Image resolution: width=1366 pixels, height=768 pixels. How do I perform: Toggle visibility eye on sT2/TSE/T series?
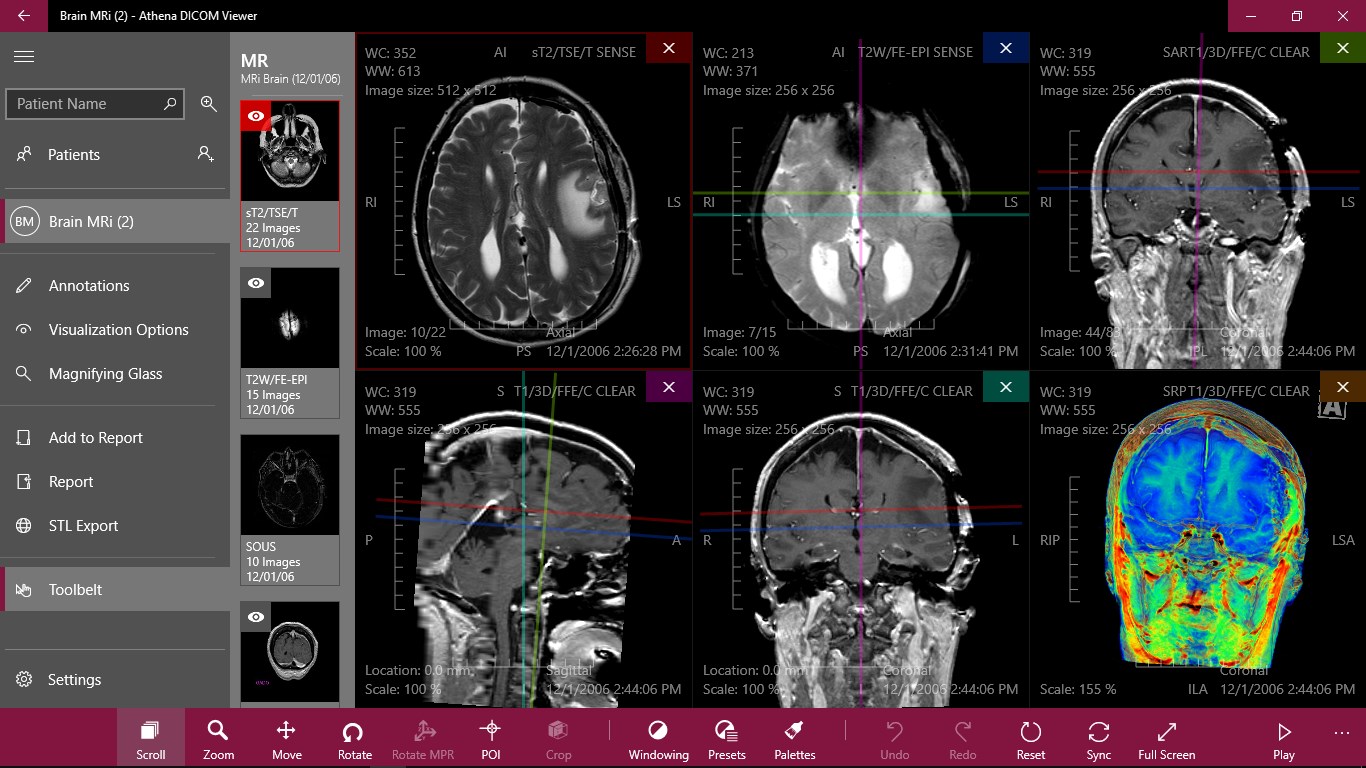point(256,116)
